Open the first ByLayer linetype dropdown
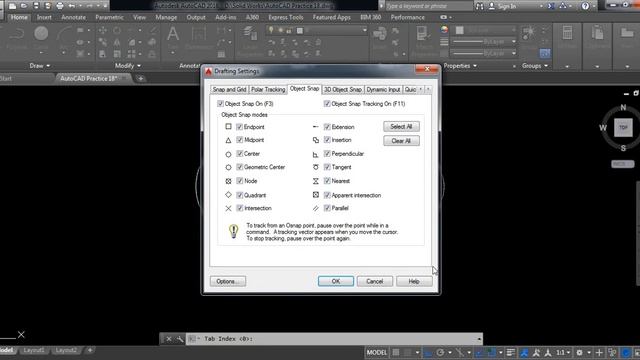This screenshot has height=360, width=640. pyautogui.click(x=513, y=42)
